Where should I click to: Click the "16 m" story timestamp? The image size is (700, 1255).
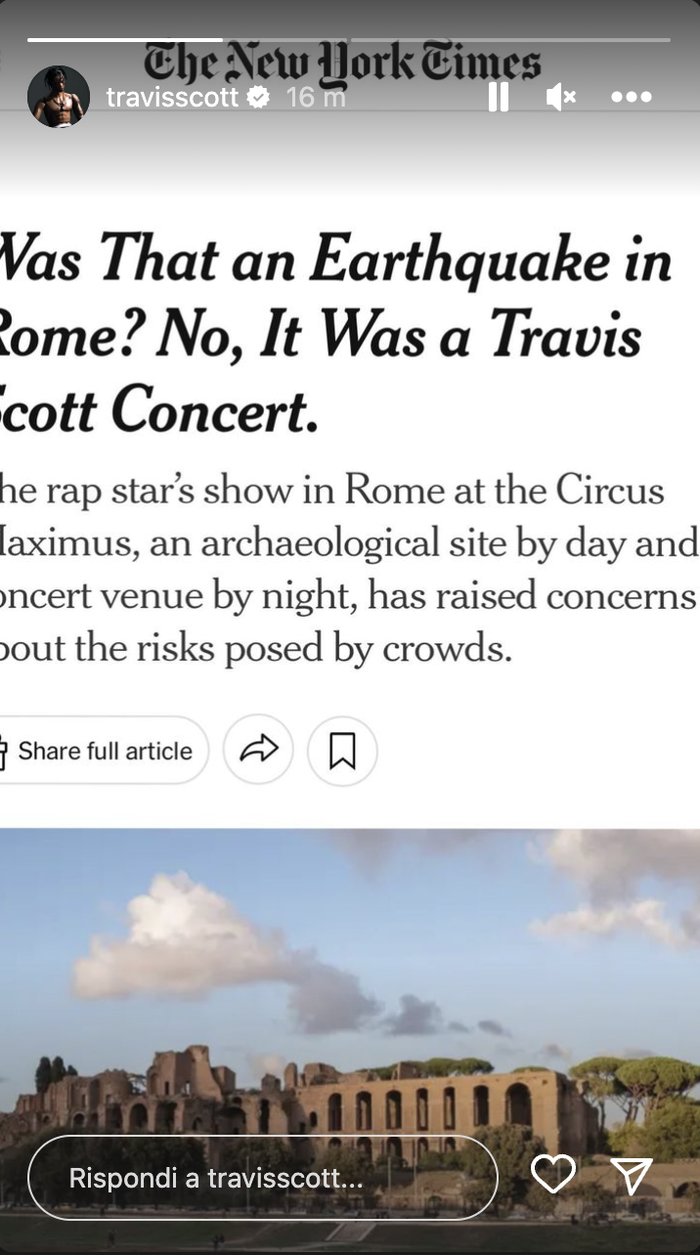(315, 98)
